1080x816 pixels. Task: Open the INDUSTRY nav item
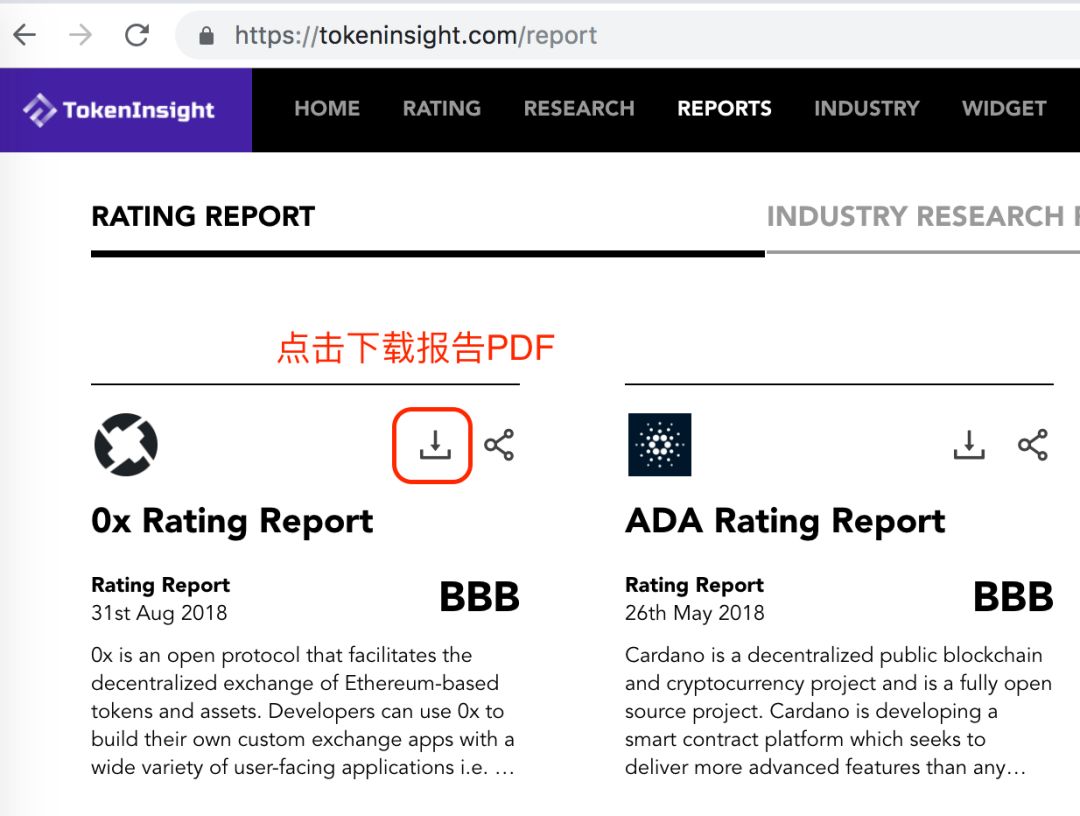pyautogui.click(x=866, y=108)
